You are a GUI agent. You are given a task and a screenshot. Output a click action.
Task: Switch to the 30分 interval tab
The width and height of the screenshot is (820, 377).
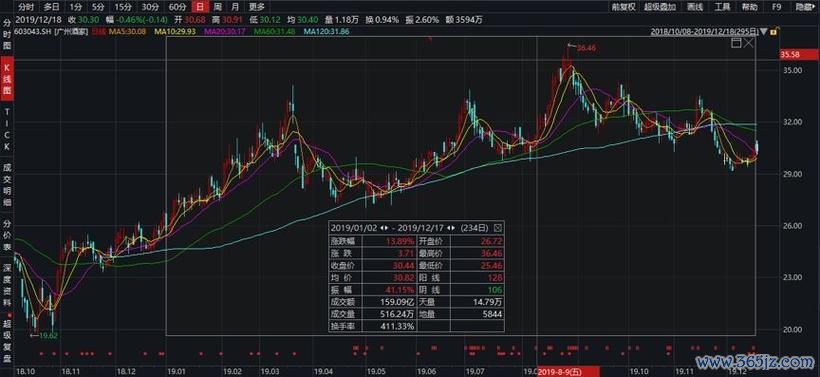tap(150, 7)
